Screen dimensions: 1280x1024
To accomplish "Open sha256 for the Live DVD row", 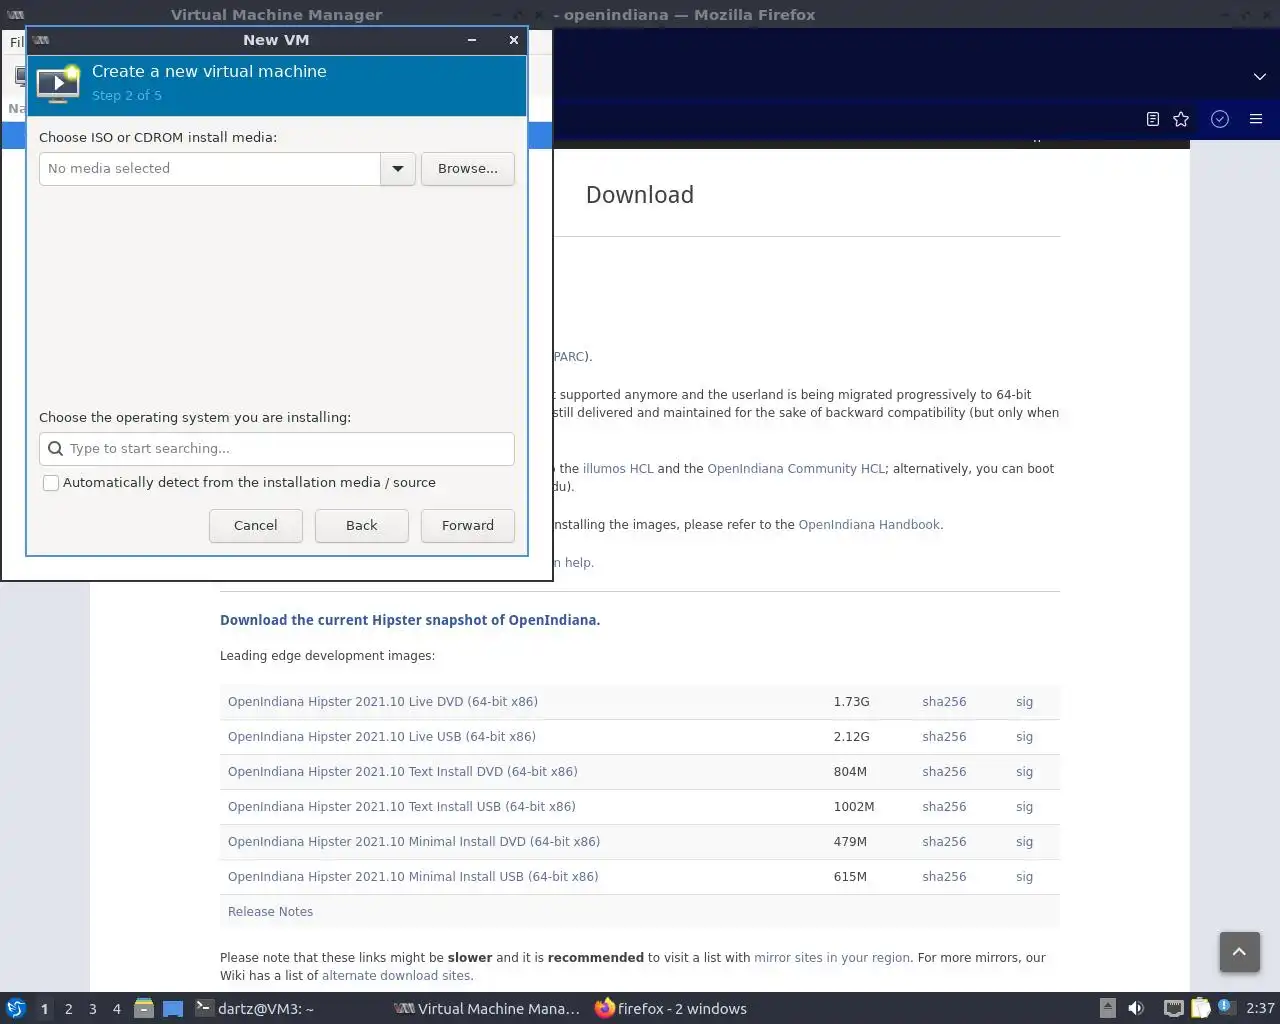I will [x=944, y=702].
